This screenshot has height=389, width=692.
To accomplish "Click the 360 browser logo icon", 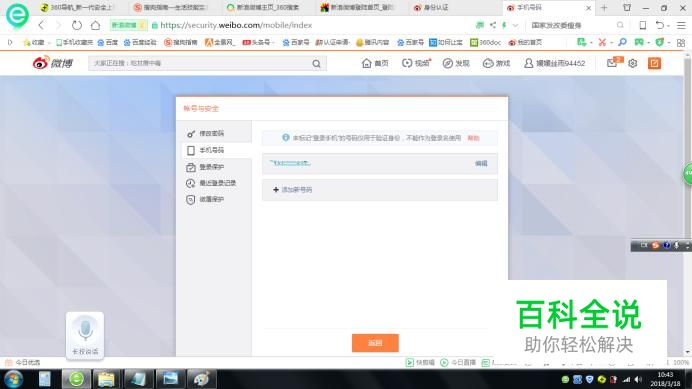I will (17, 15).
